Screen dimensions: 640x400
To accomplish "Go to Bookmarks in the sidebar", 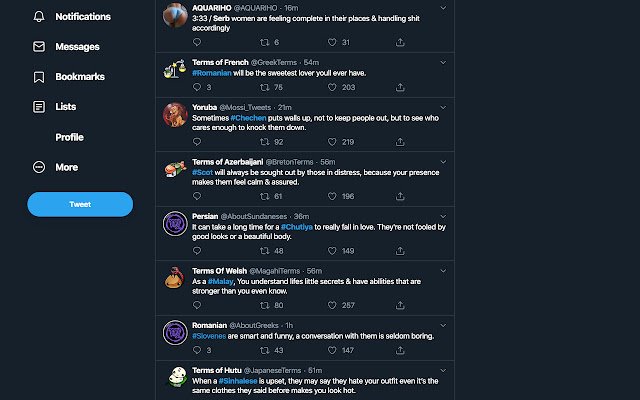I will (x=69, y=77).
